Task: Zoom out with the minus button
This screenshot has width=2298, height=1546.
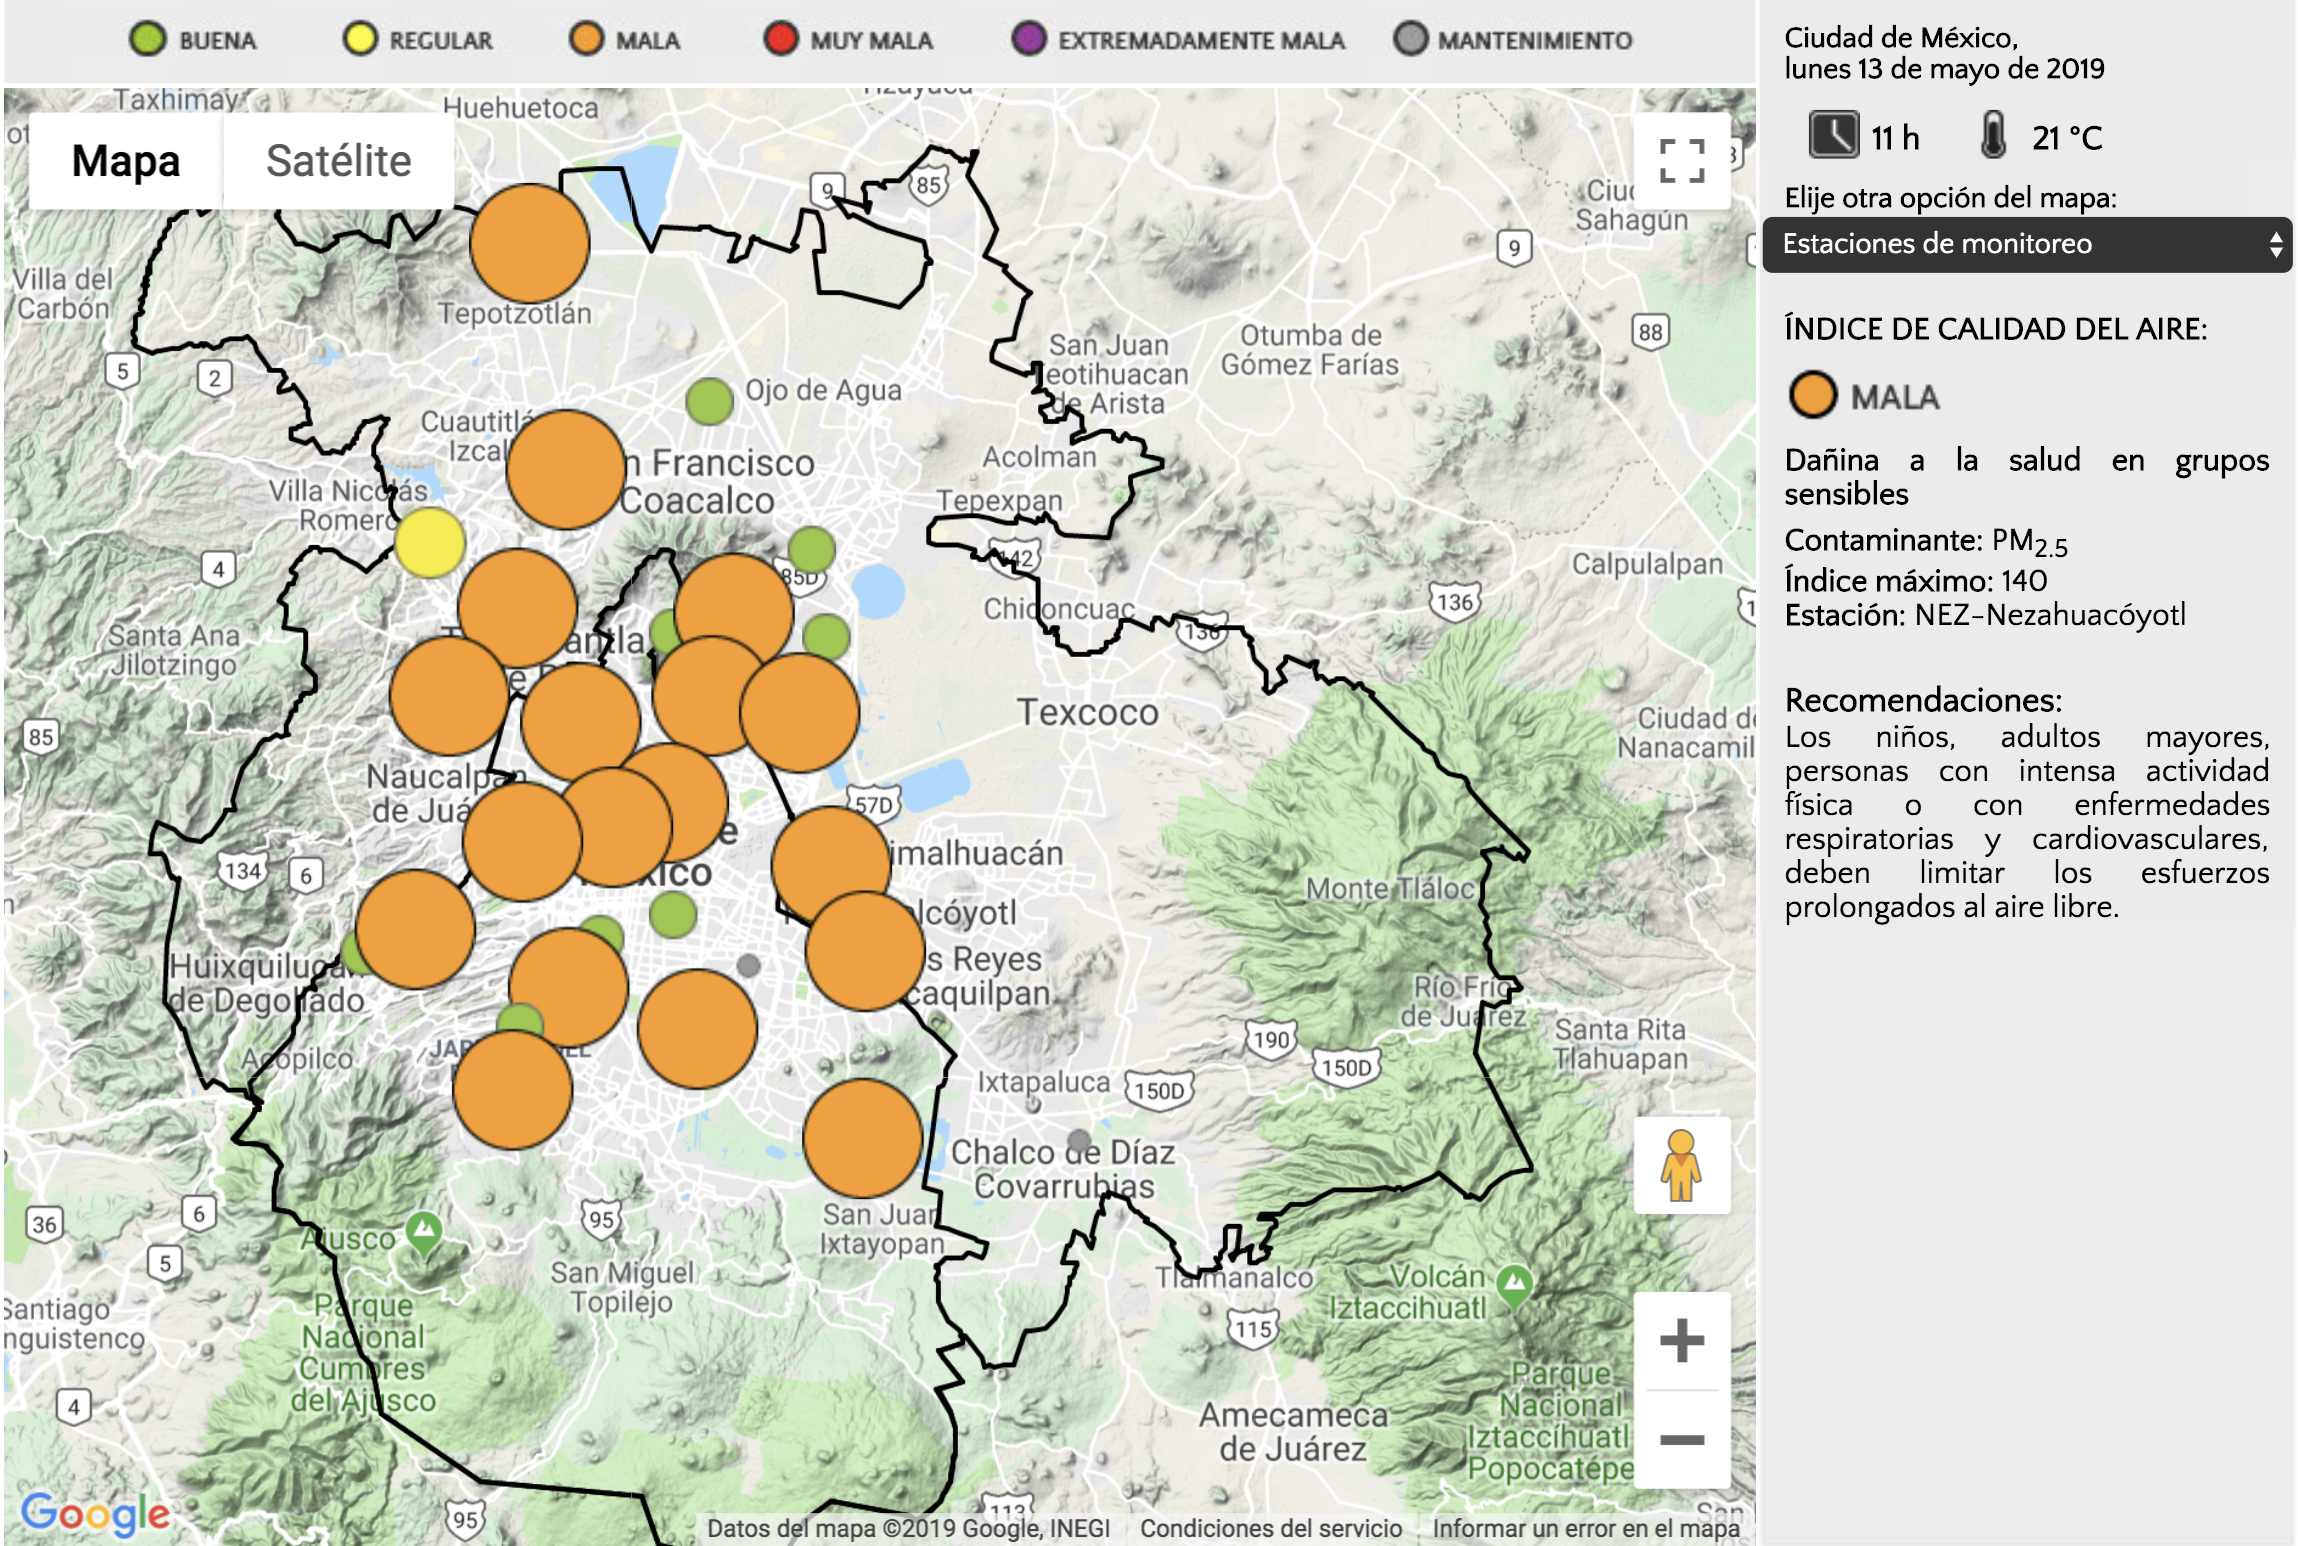Action: [1681, 1440]
